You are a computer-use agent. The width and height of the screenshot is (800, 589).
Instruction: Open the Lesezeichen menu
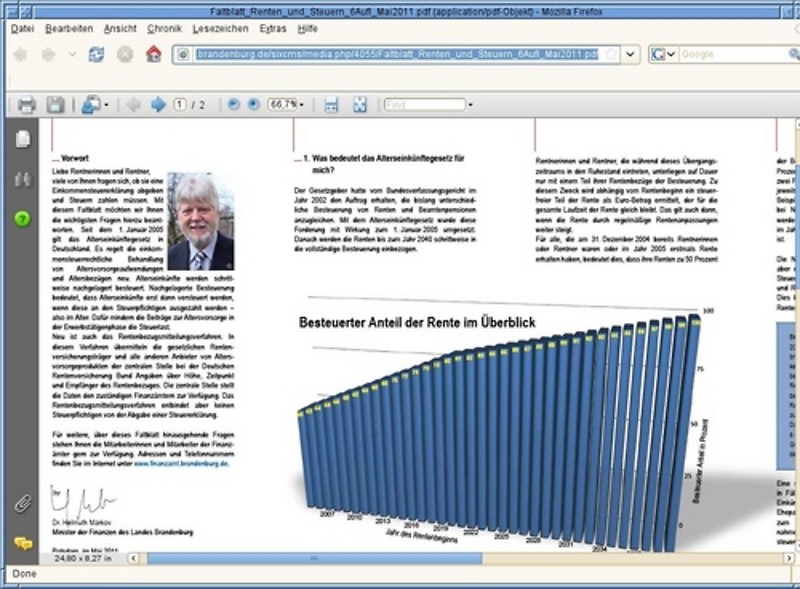[x=220, y=29]
